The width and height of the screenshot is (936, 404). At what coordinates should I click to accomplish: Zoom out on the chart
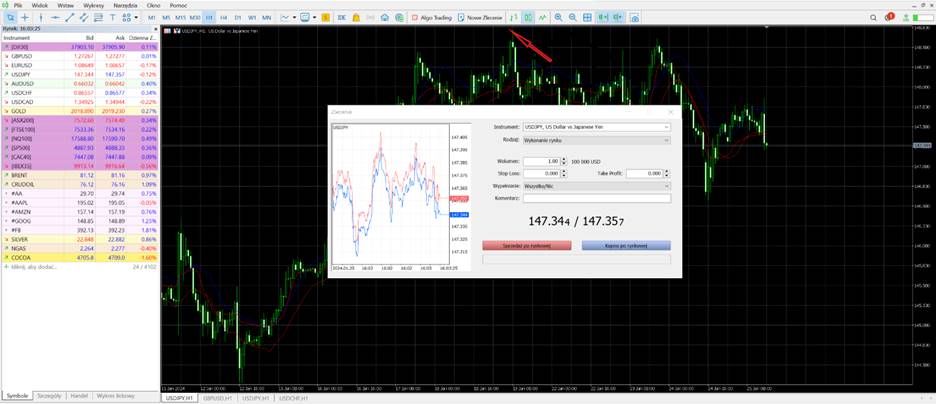572,17
